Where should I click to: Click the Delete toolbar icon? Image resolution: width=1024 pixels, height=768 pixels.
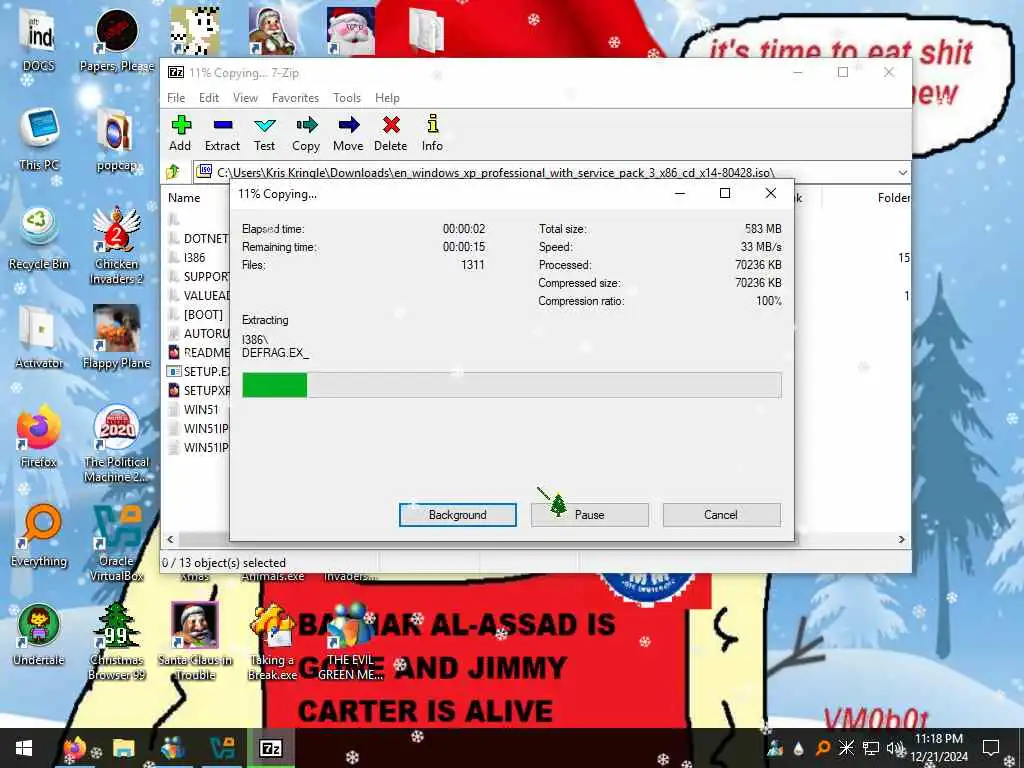pos(391,133)
